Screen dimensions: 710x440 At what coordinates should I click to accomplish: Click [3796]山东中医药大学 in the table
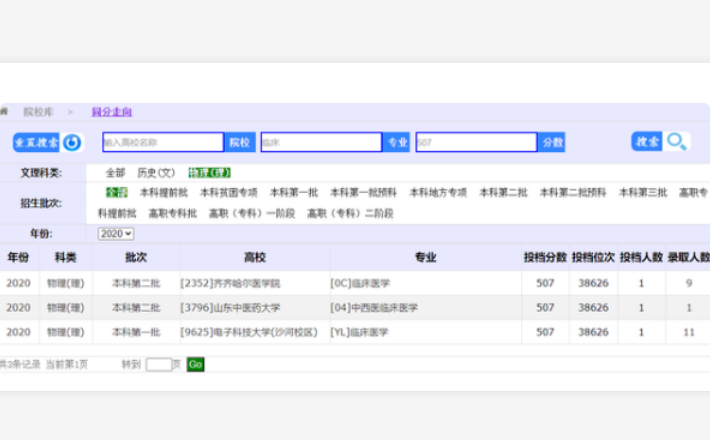click(230, 308)
